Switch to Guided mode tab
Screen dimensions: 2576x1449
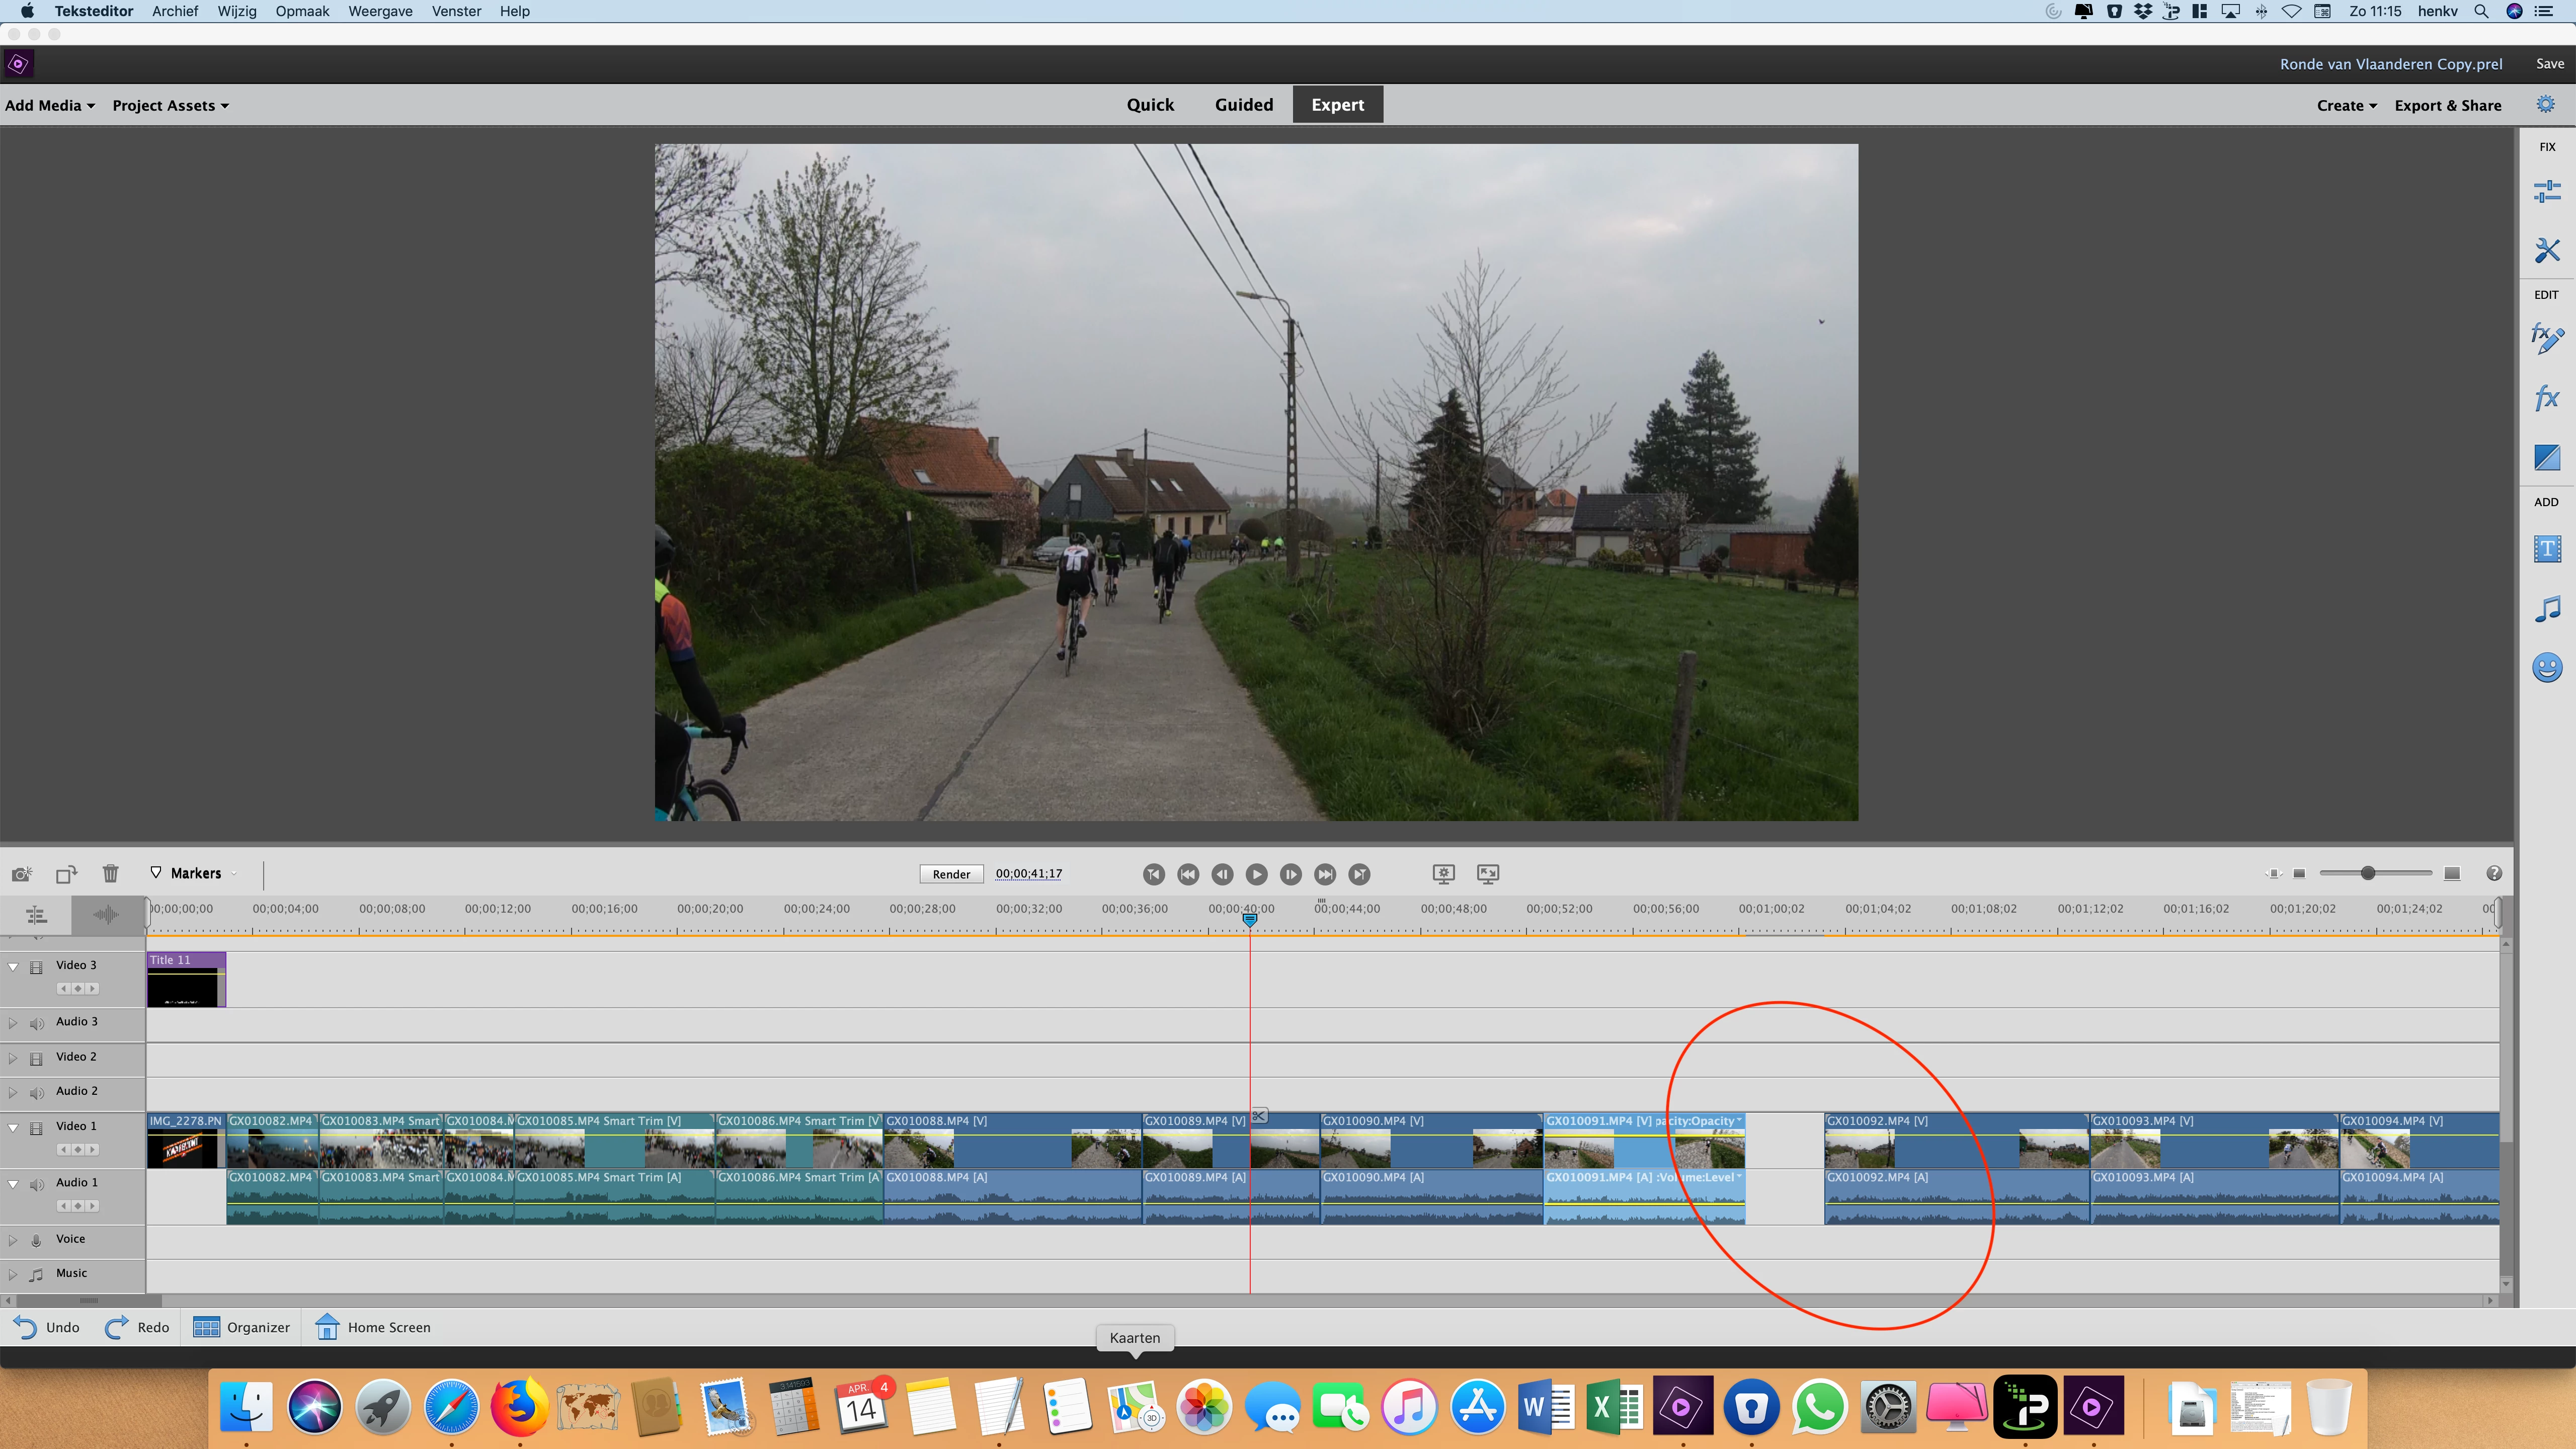pyautogui.click(x=1243, y=105)
